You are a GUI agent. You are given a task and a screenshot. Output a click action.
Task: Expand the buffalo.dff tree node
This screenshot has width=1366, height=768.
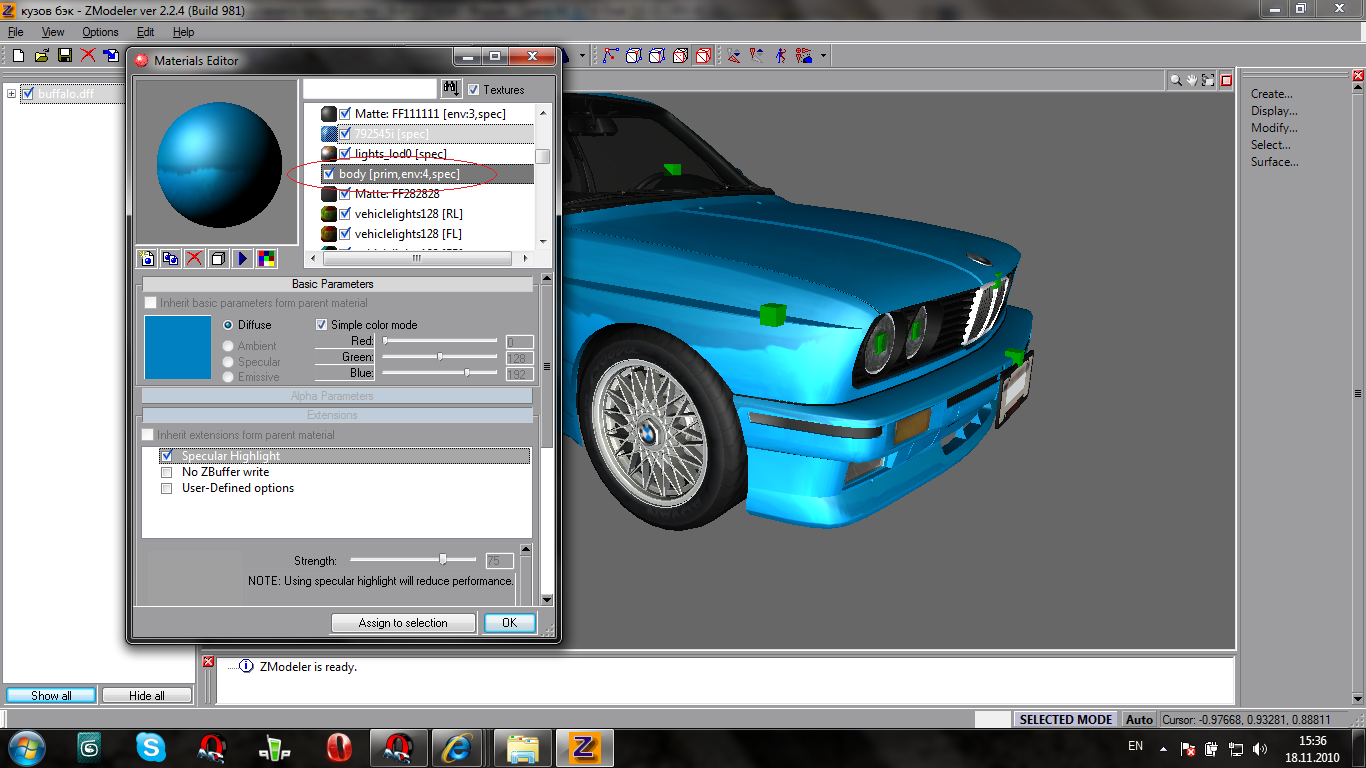[x=12, y=94]
